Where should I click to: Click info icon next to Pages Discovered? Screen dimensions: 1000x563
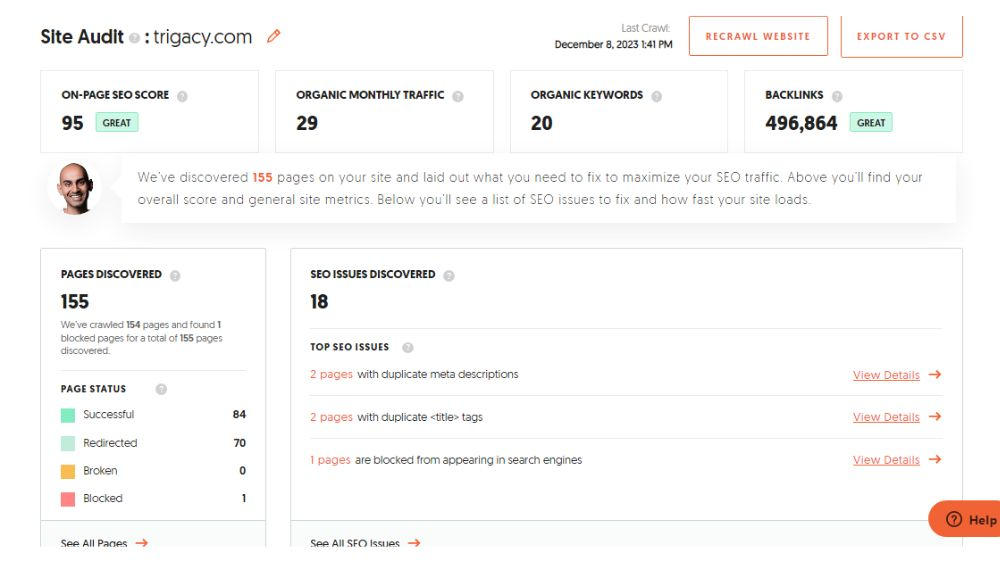point(175,275)
